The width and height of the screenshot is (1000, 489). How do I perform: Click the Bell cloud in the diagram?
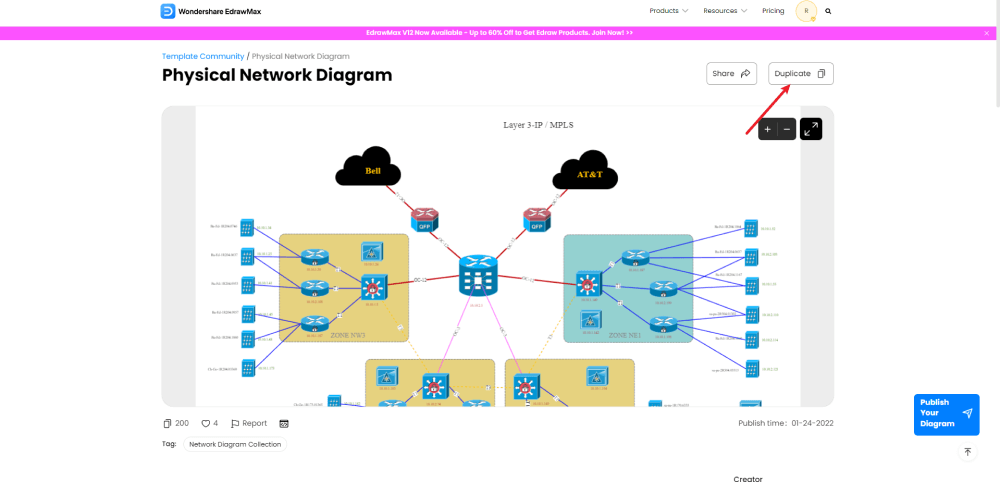pyautogui.click(x=368, y=167)
